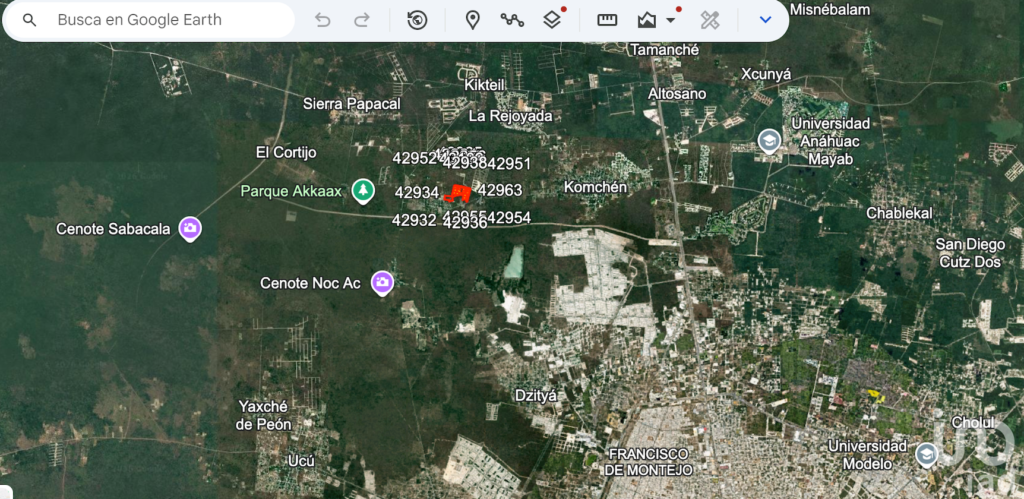Click the 'Misnébalam' place label
The image size is (1024, 499).
(830, 9)
